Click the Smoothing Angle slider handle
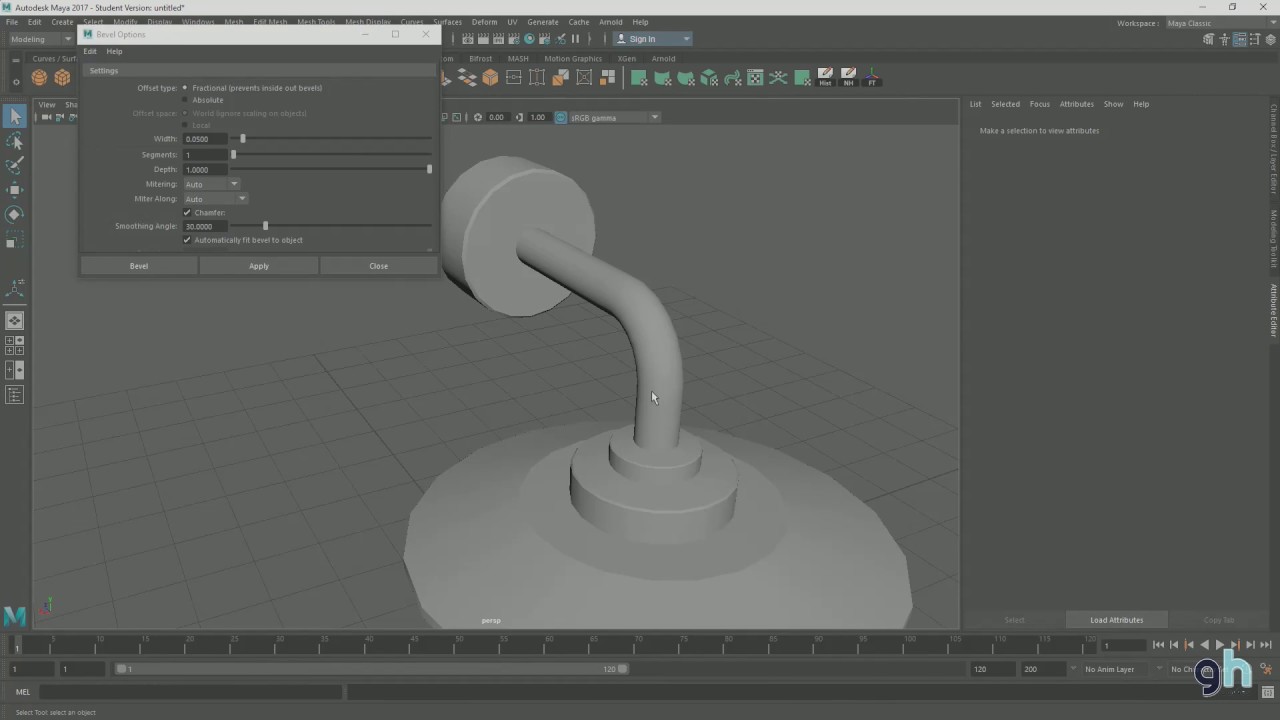 pos(265,226)
